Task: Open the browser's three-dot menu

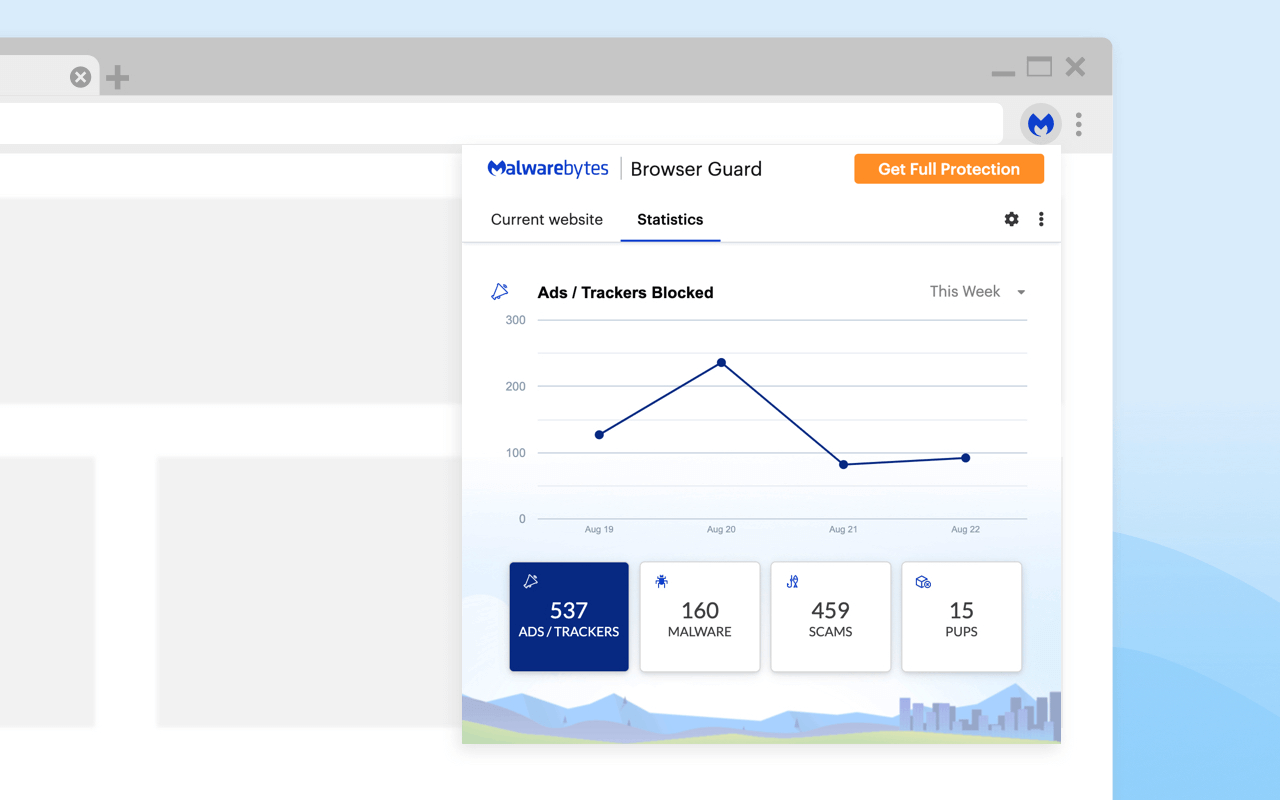Action: [1078, 124]
